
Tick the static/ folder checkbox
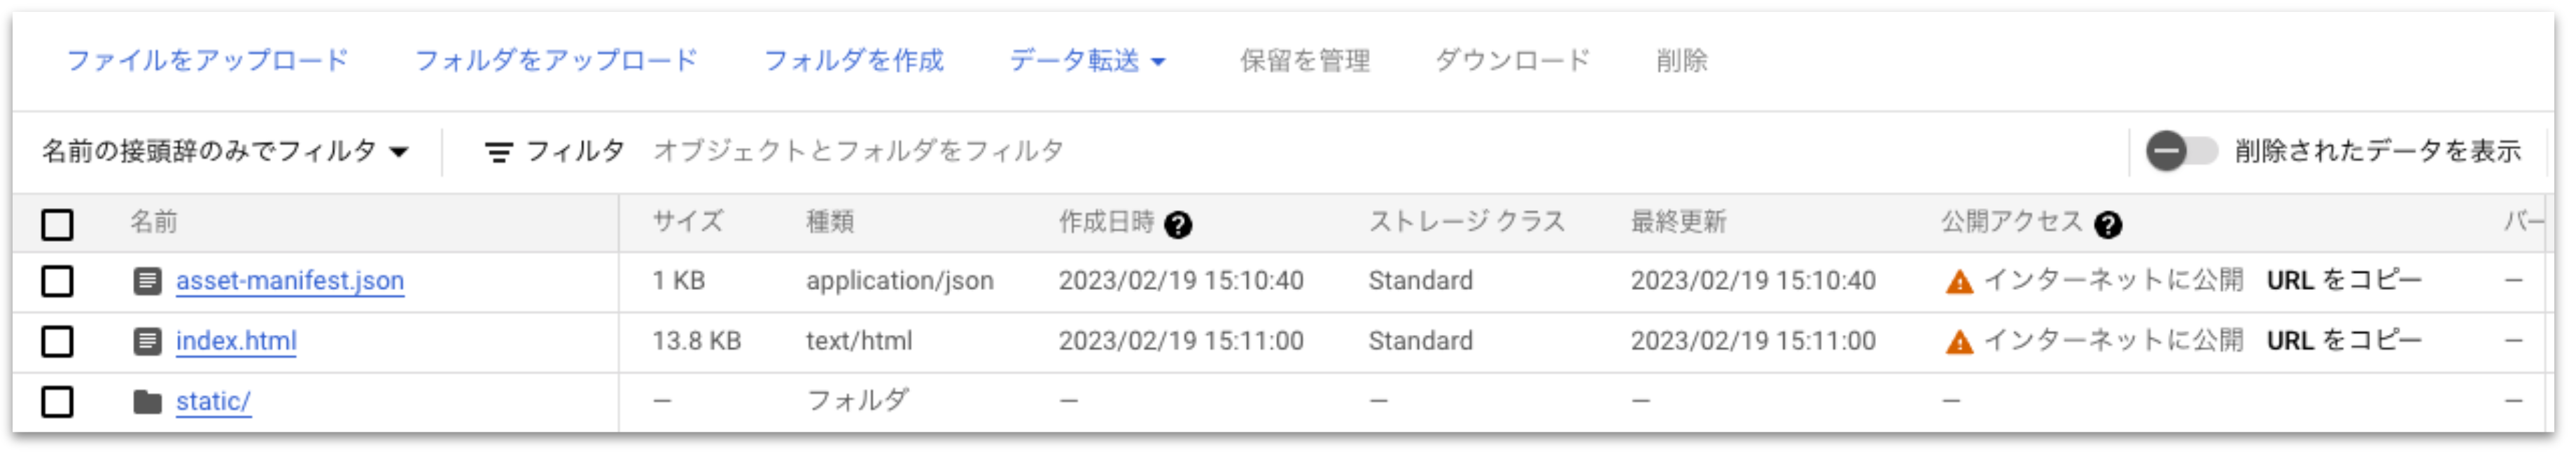(57, 402)
